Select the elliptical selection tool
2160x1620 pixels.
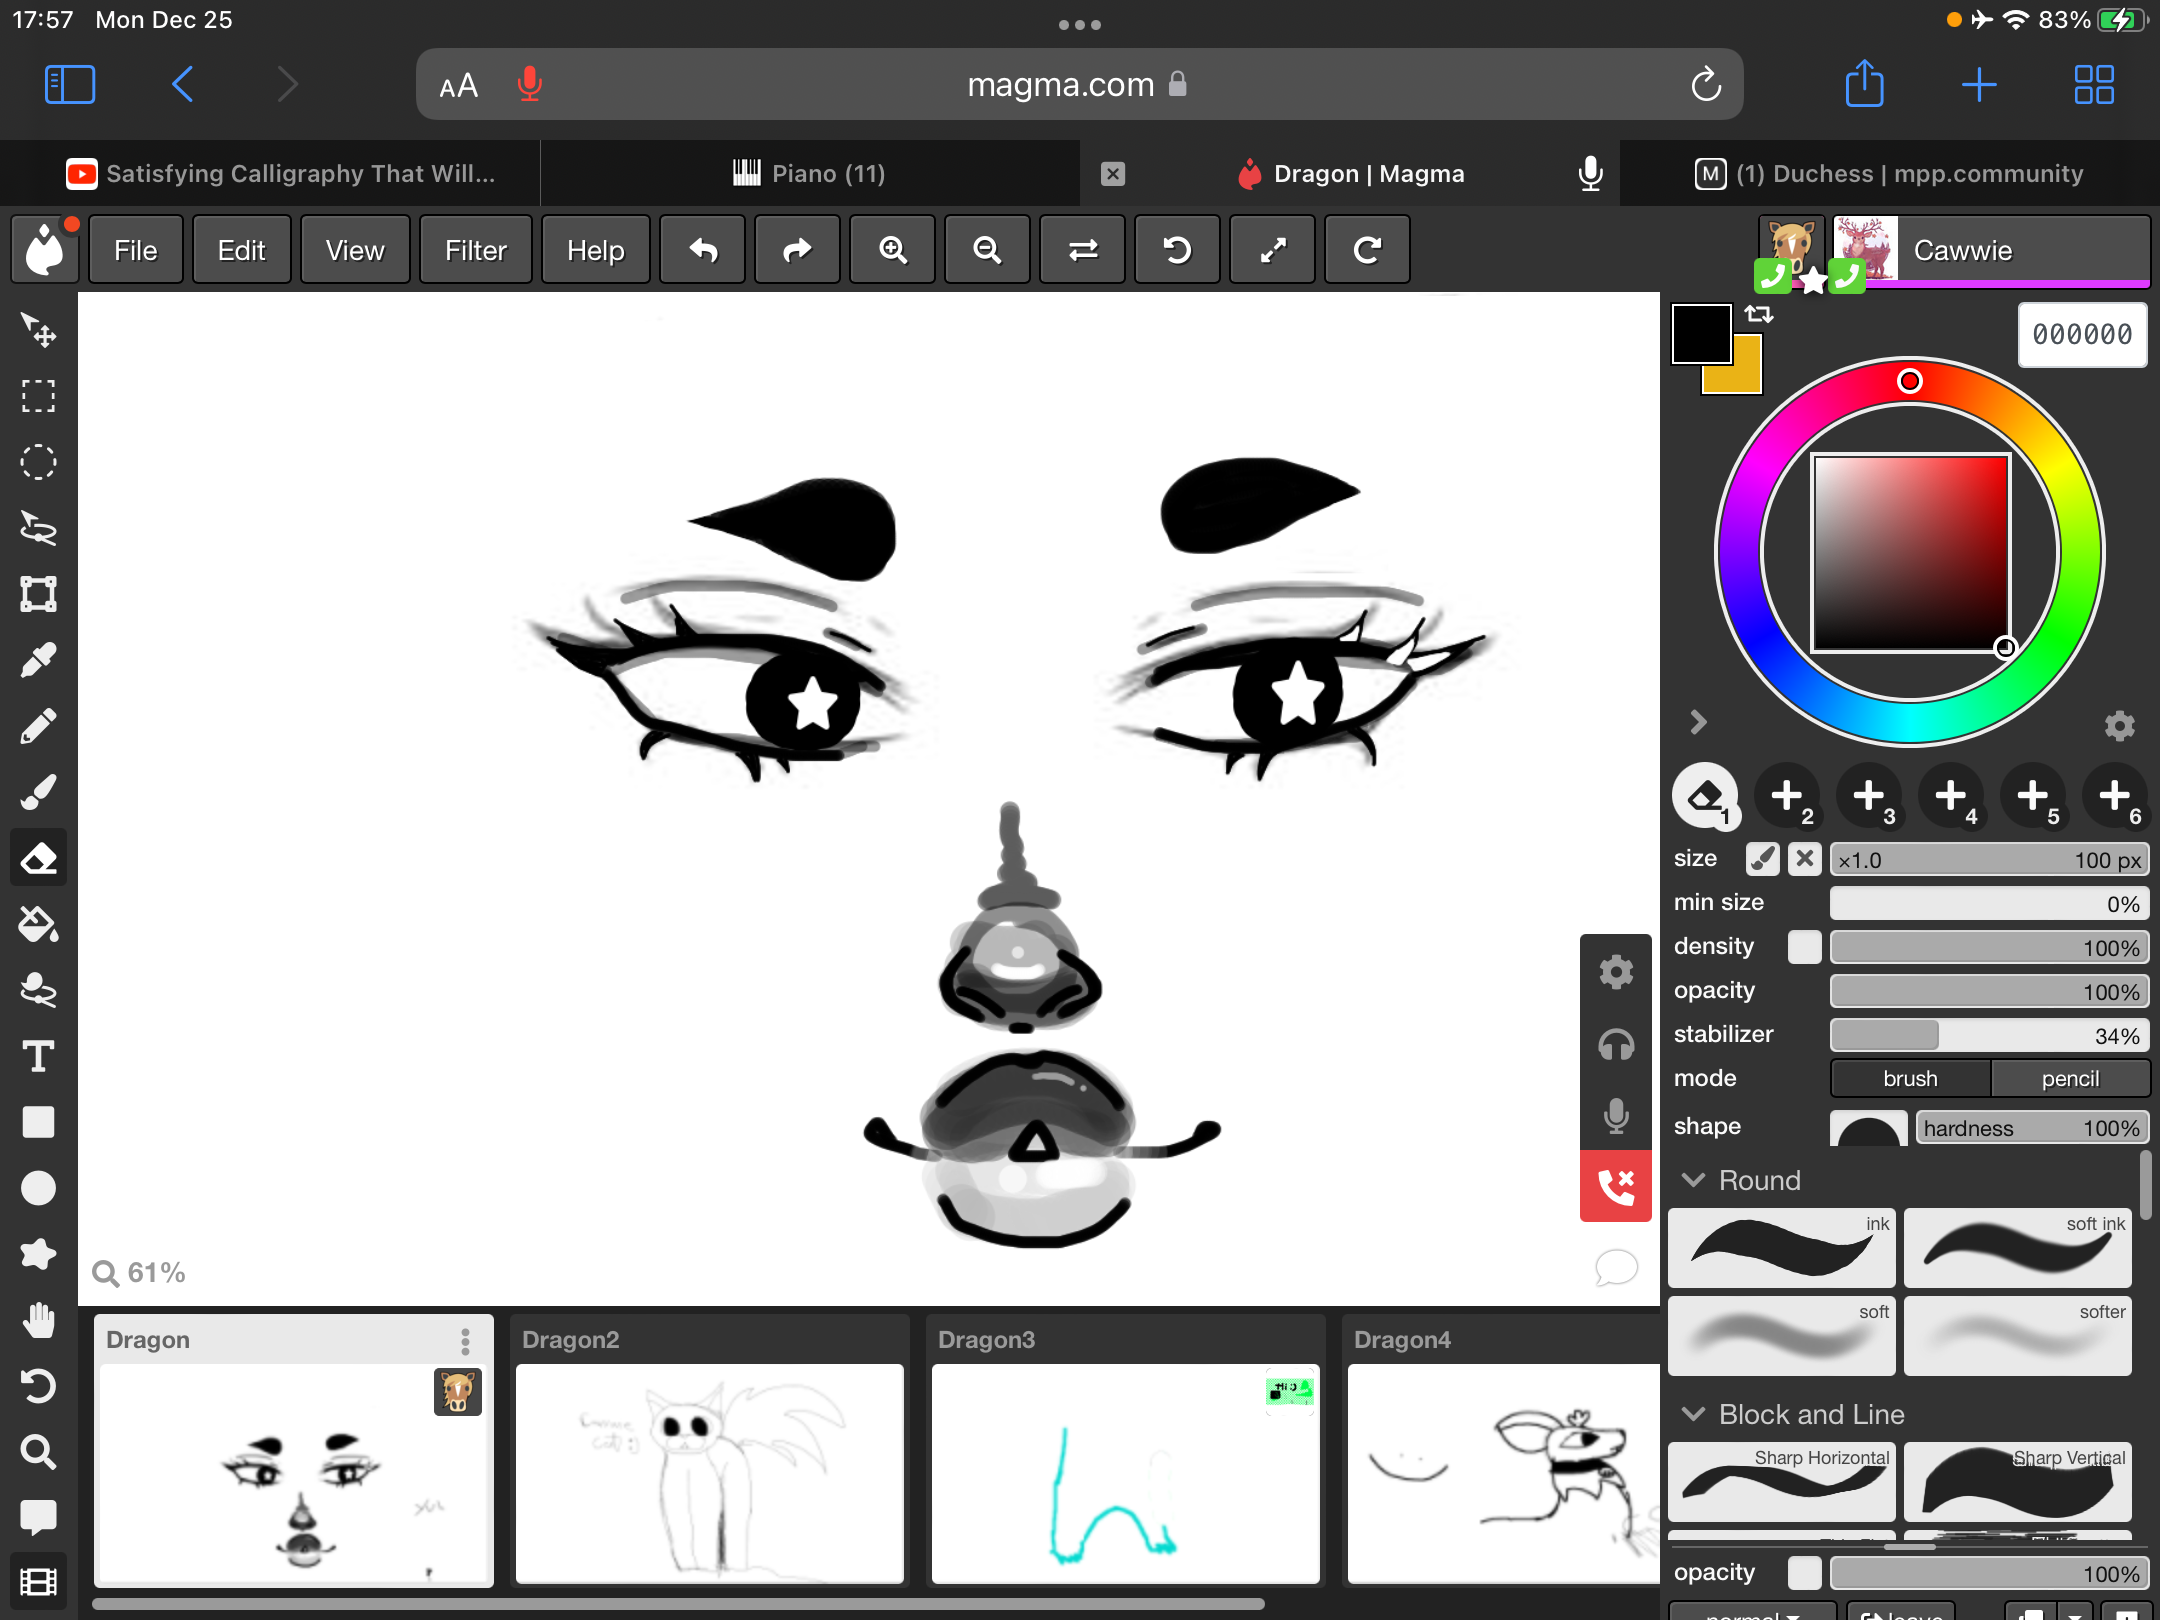pyautogui.click(x=39, y=462)
